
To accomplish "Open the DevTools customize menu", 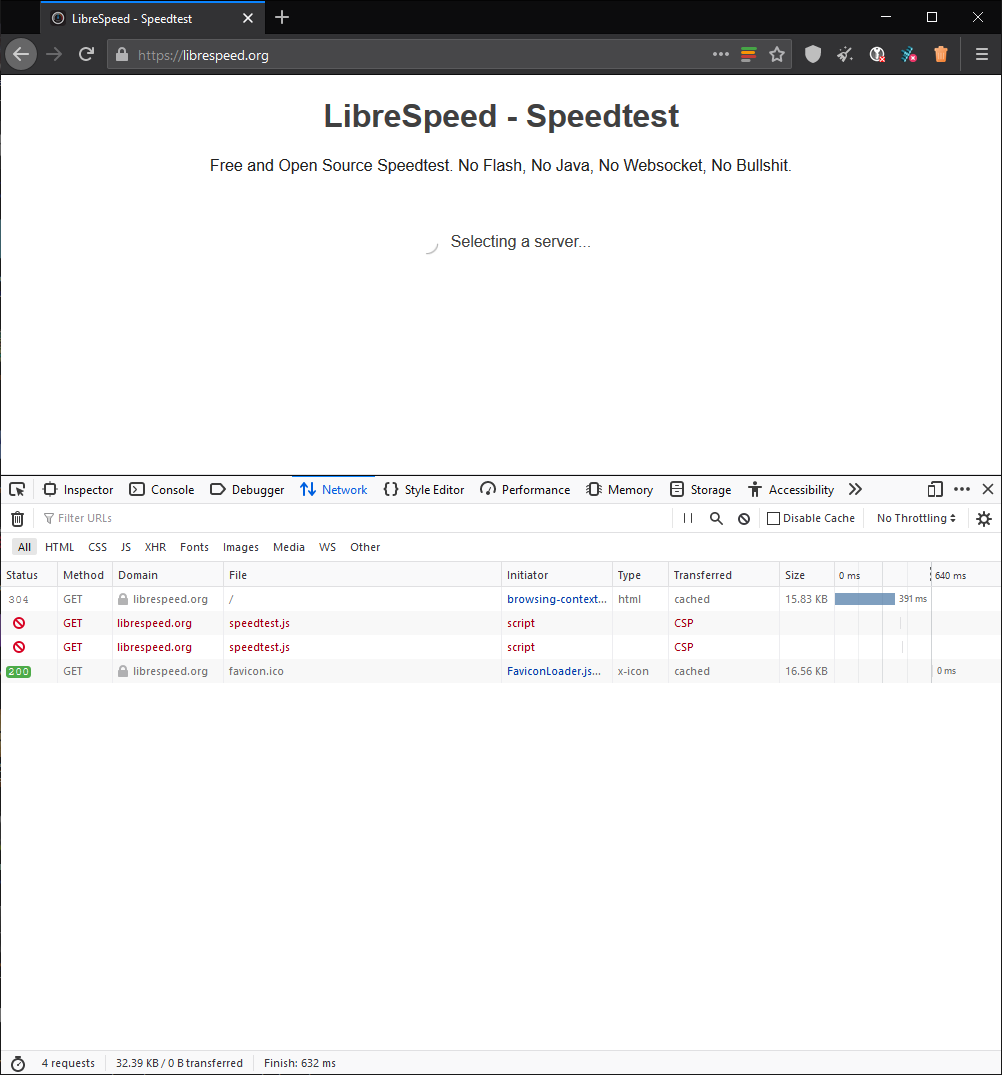I will tap(961, 489).
